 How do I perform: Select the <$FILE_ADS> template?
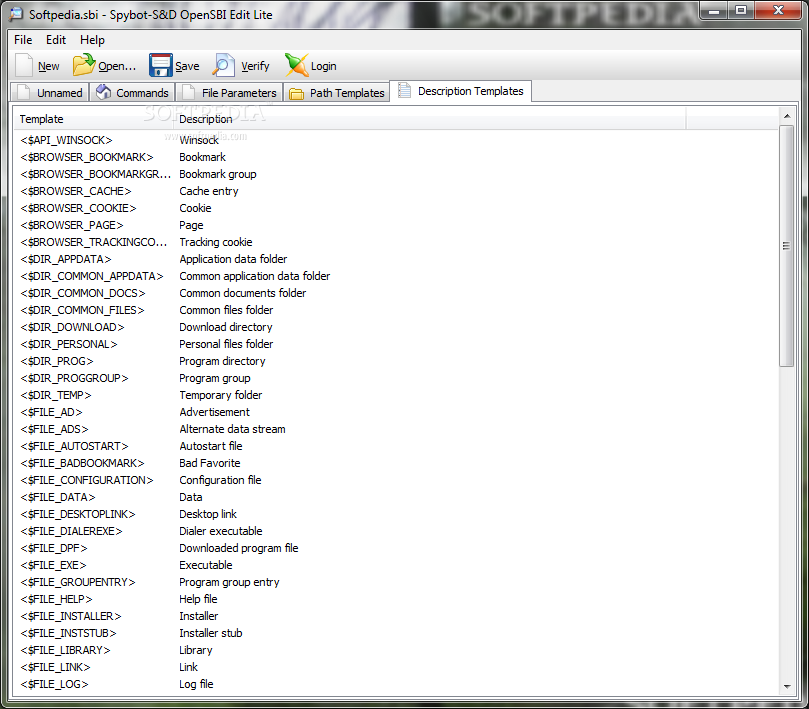54,429
